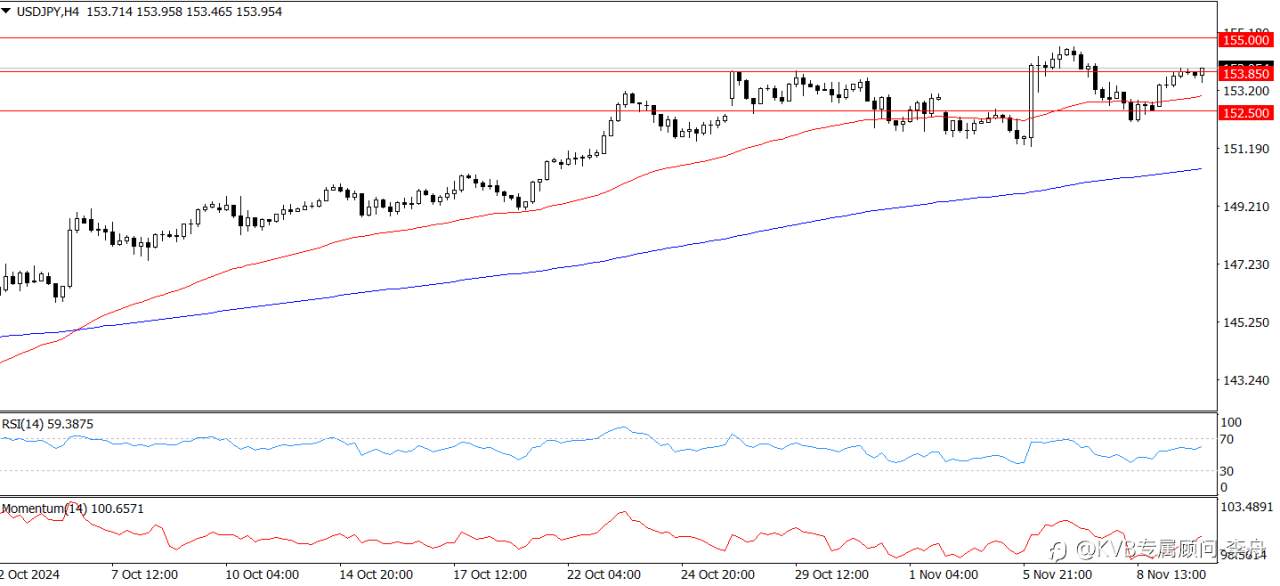Click the 29 Oct 12:00 time label
This screenshot has height=586, width=1280.
(x=831, y=576)
